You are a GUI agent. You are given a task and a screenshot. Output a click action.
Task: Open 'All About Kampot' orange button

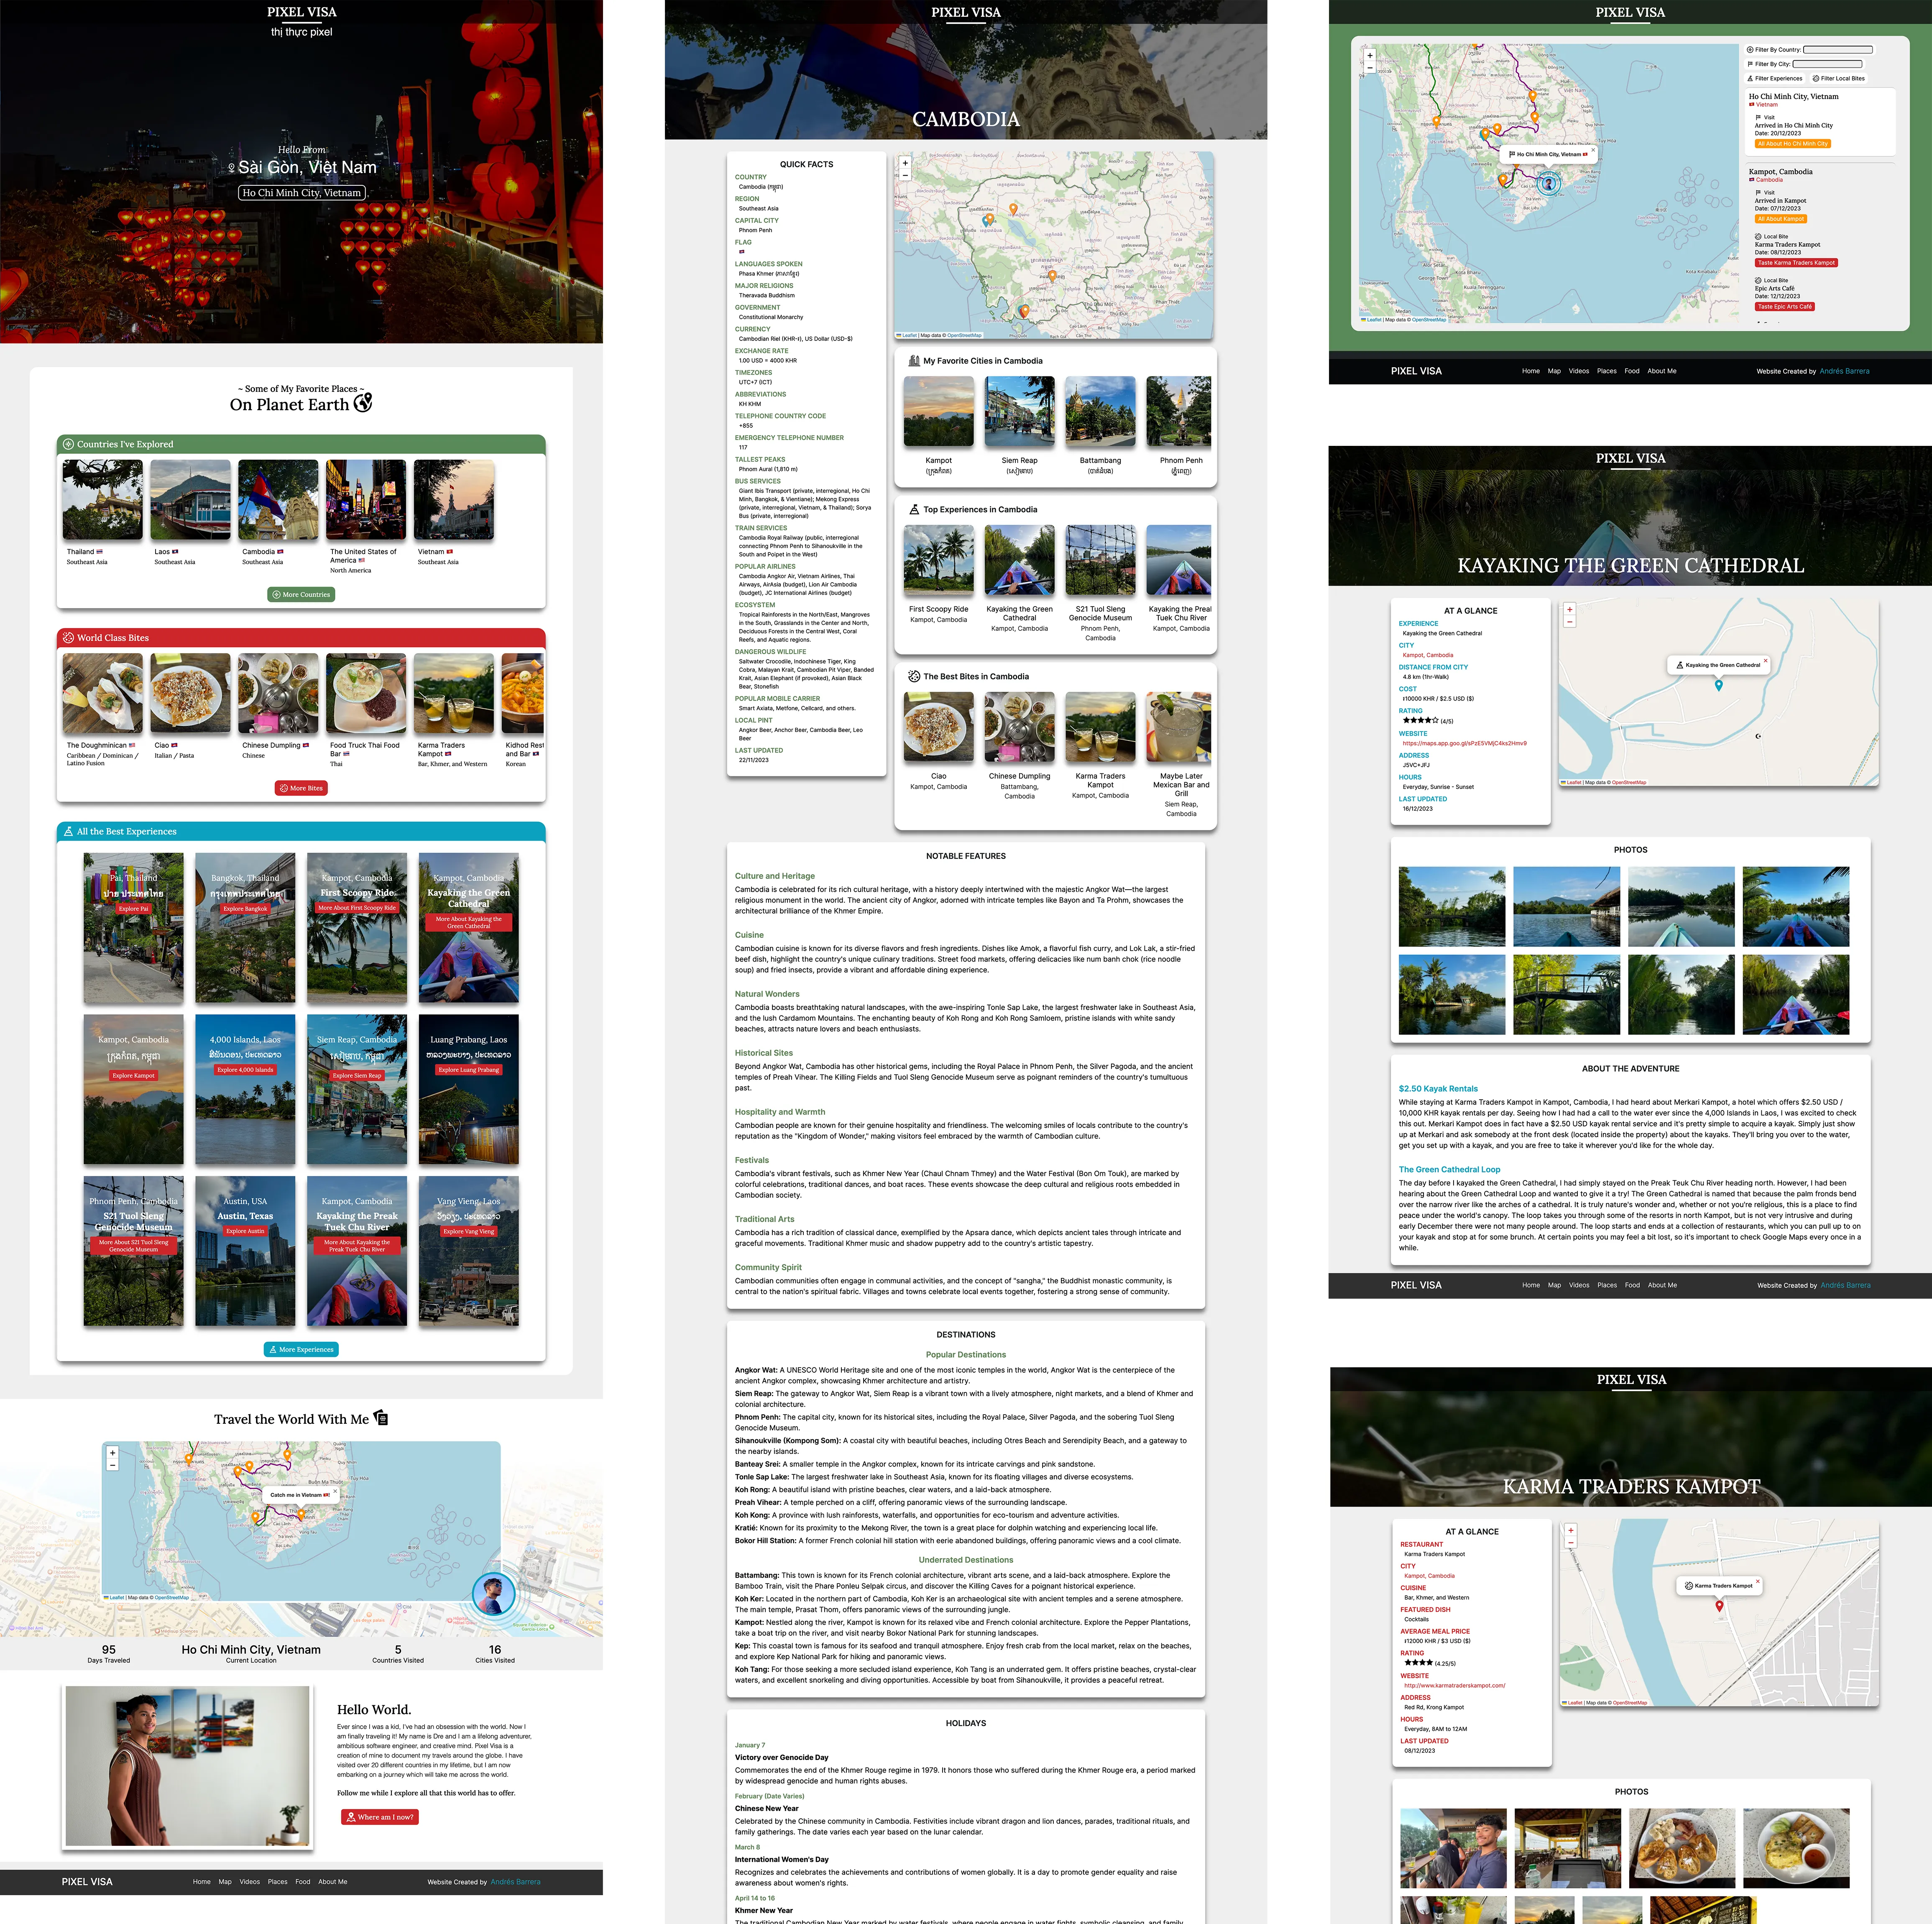click(1780, 219)
